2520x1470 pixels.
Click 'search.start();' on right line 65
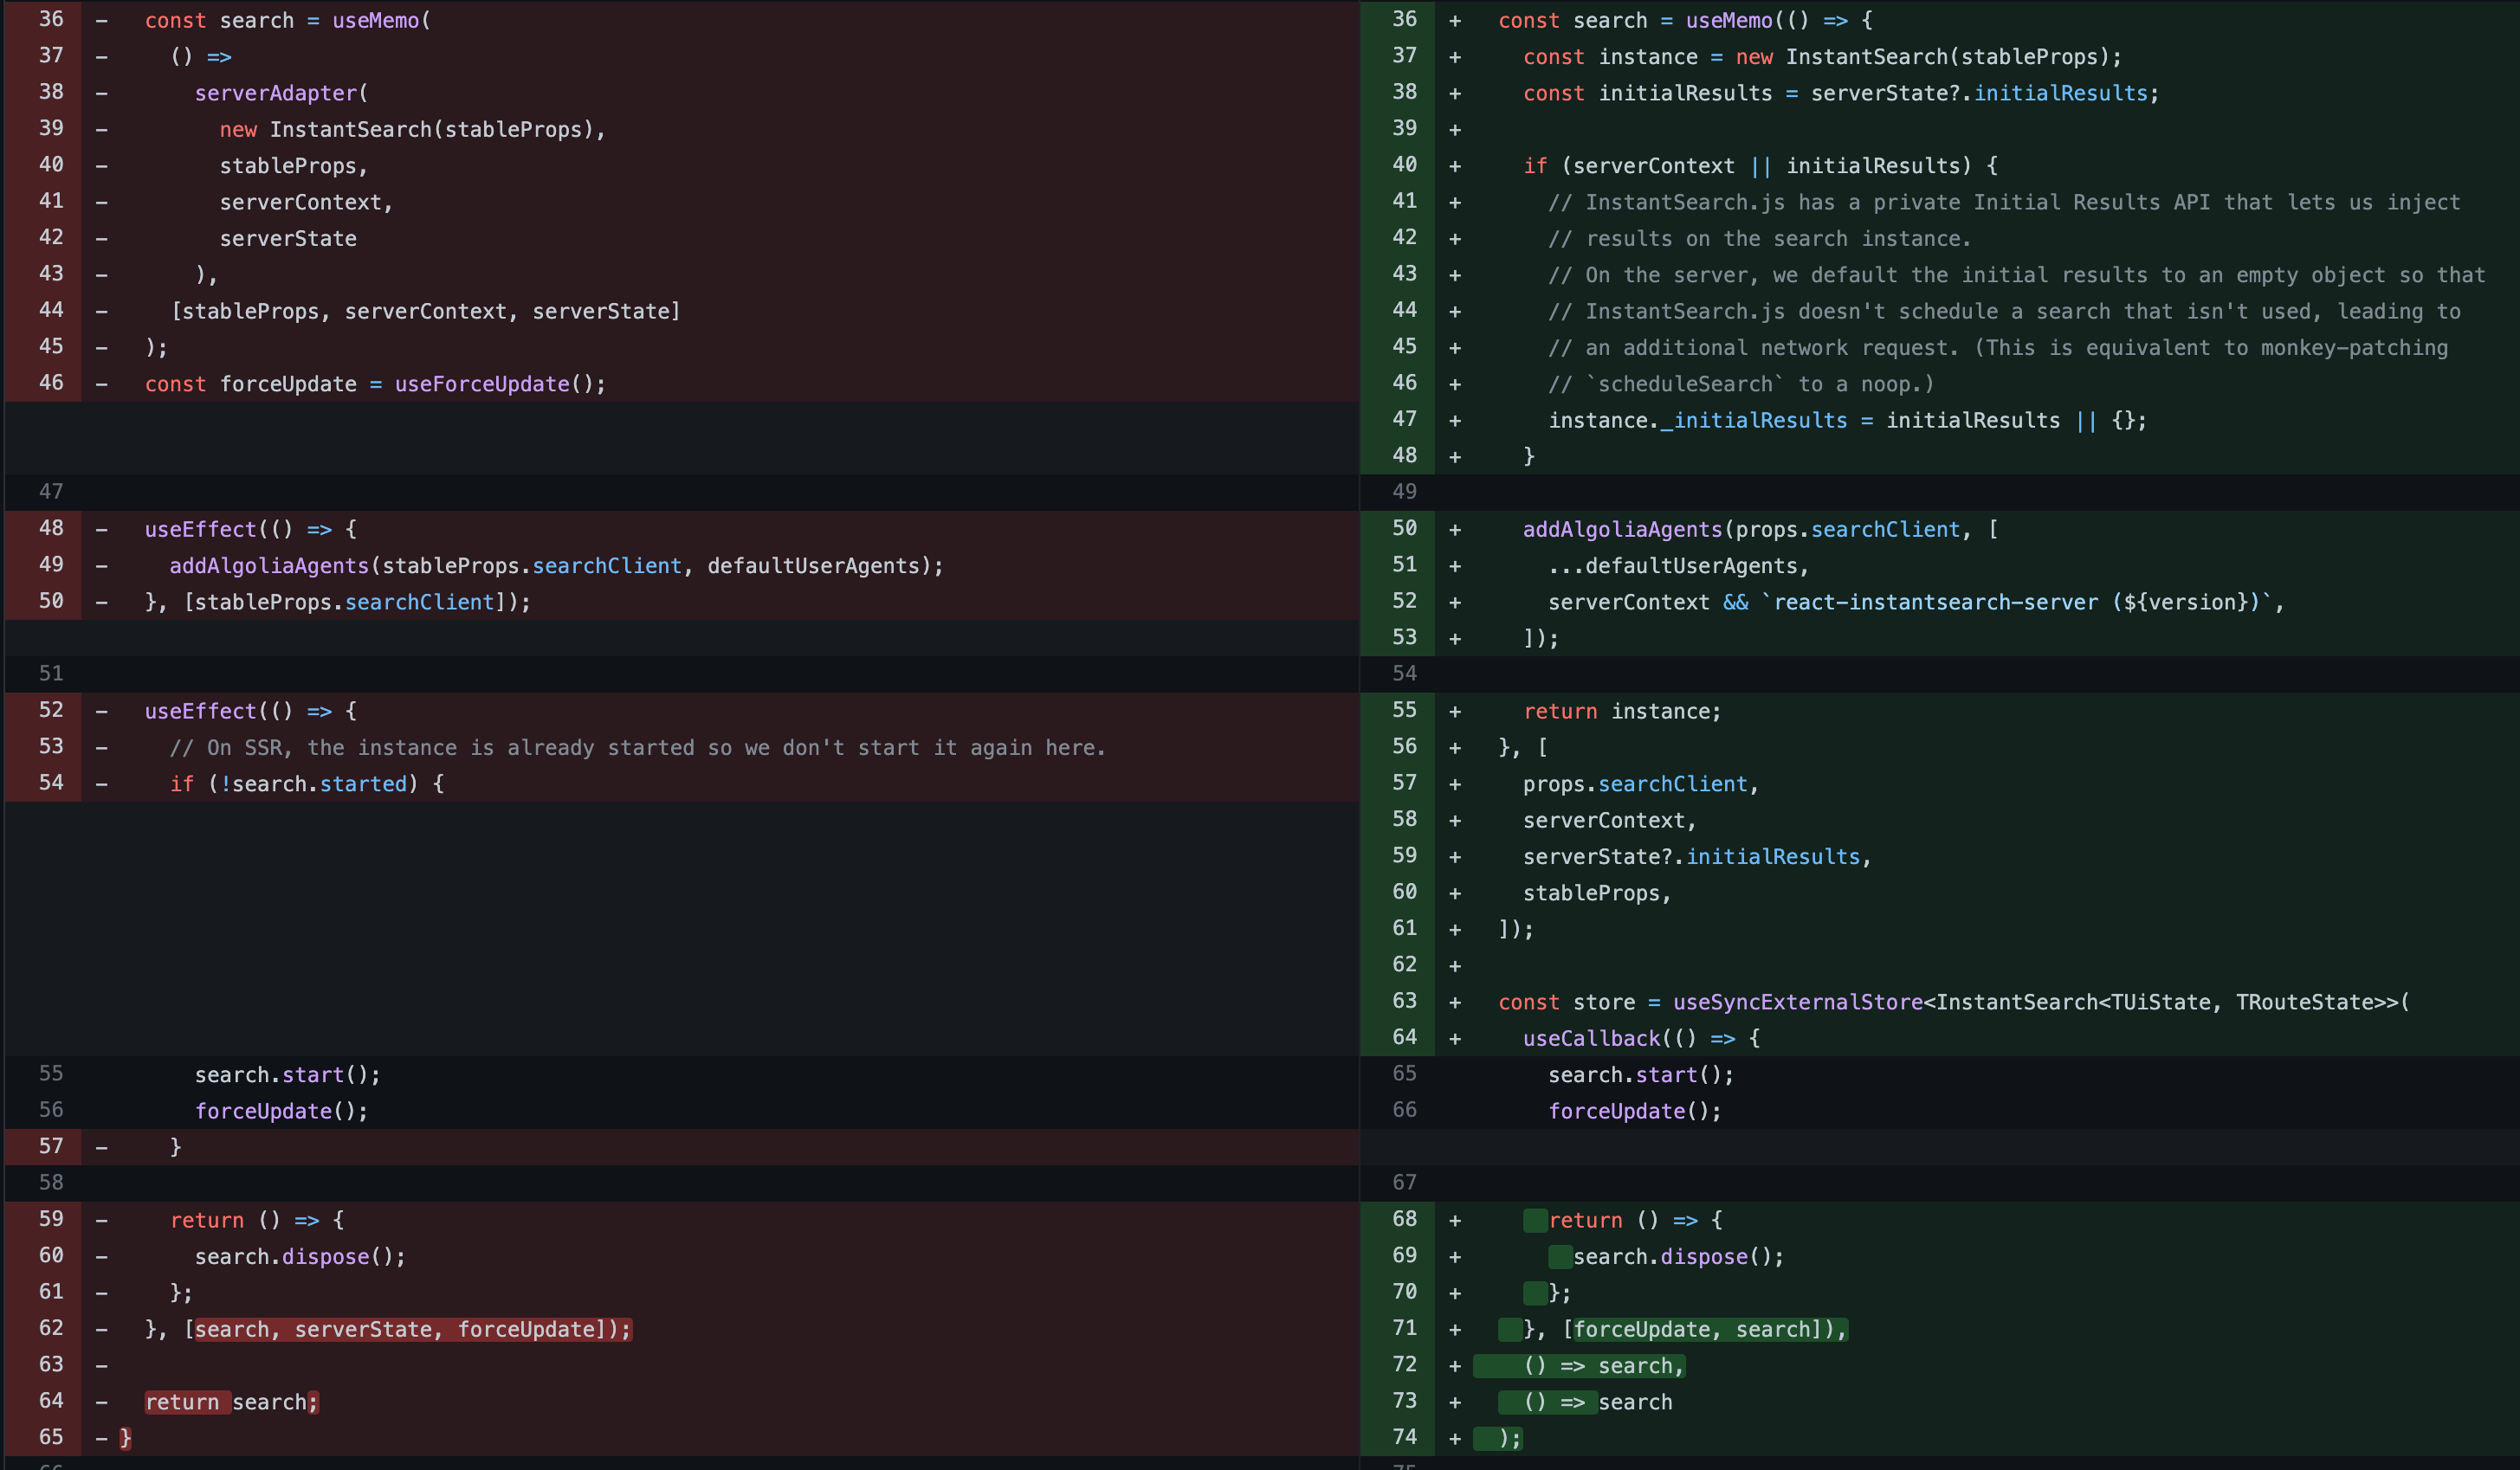[x=1641, y=1075]
